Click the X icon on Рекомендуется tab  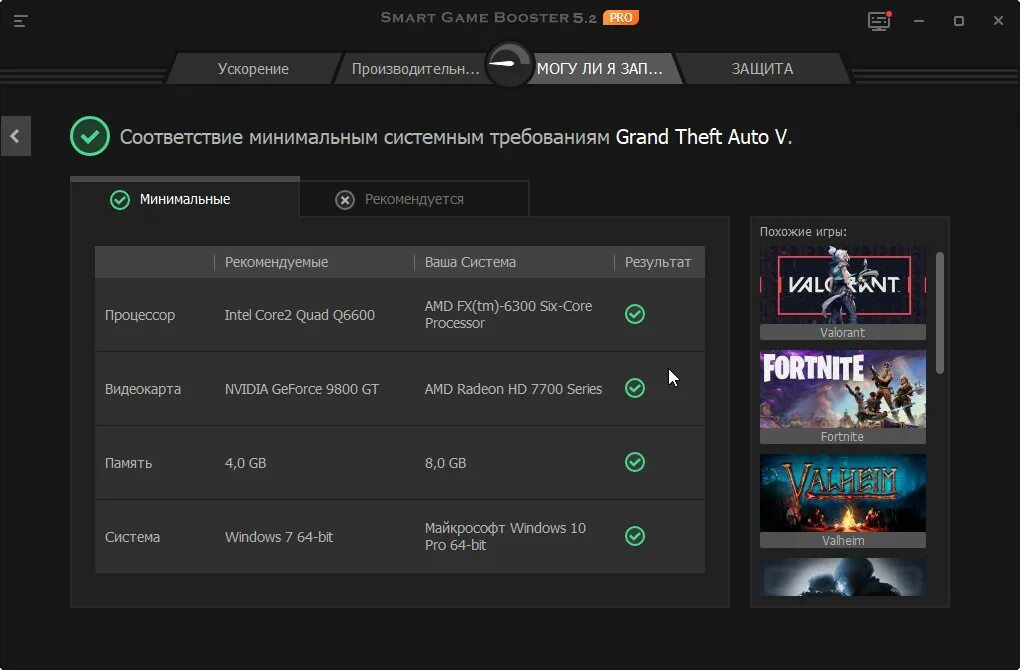tap(345, 199)
